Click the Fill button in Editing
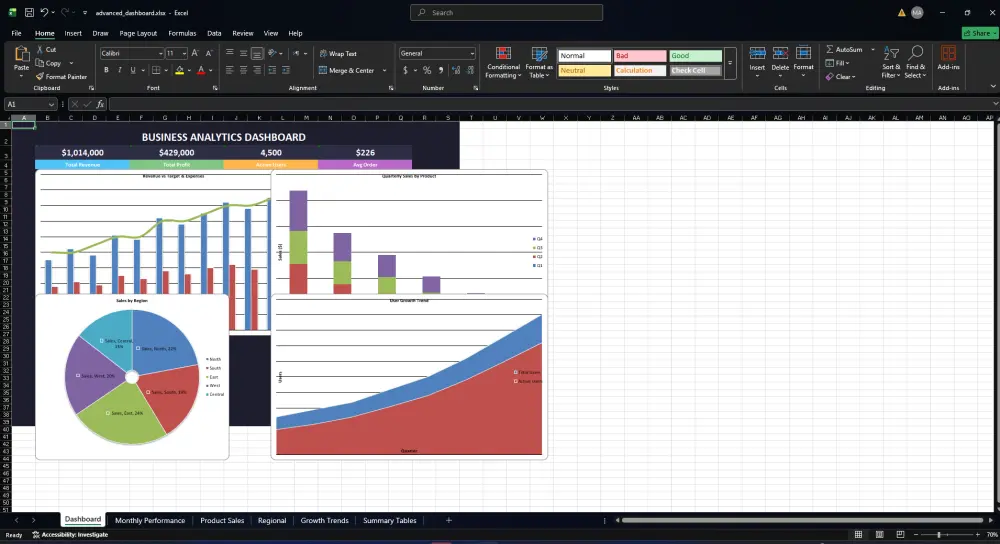 coord(837,63)
